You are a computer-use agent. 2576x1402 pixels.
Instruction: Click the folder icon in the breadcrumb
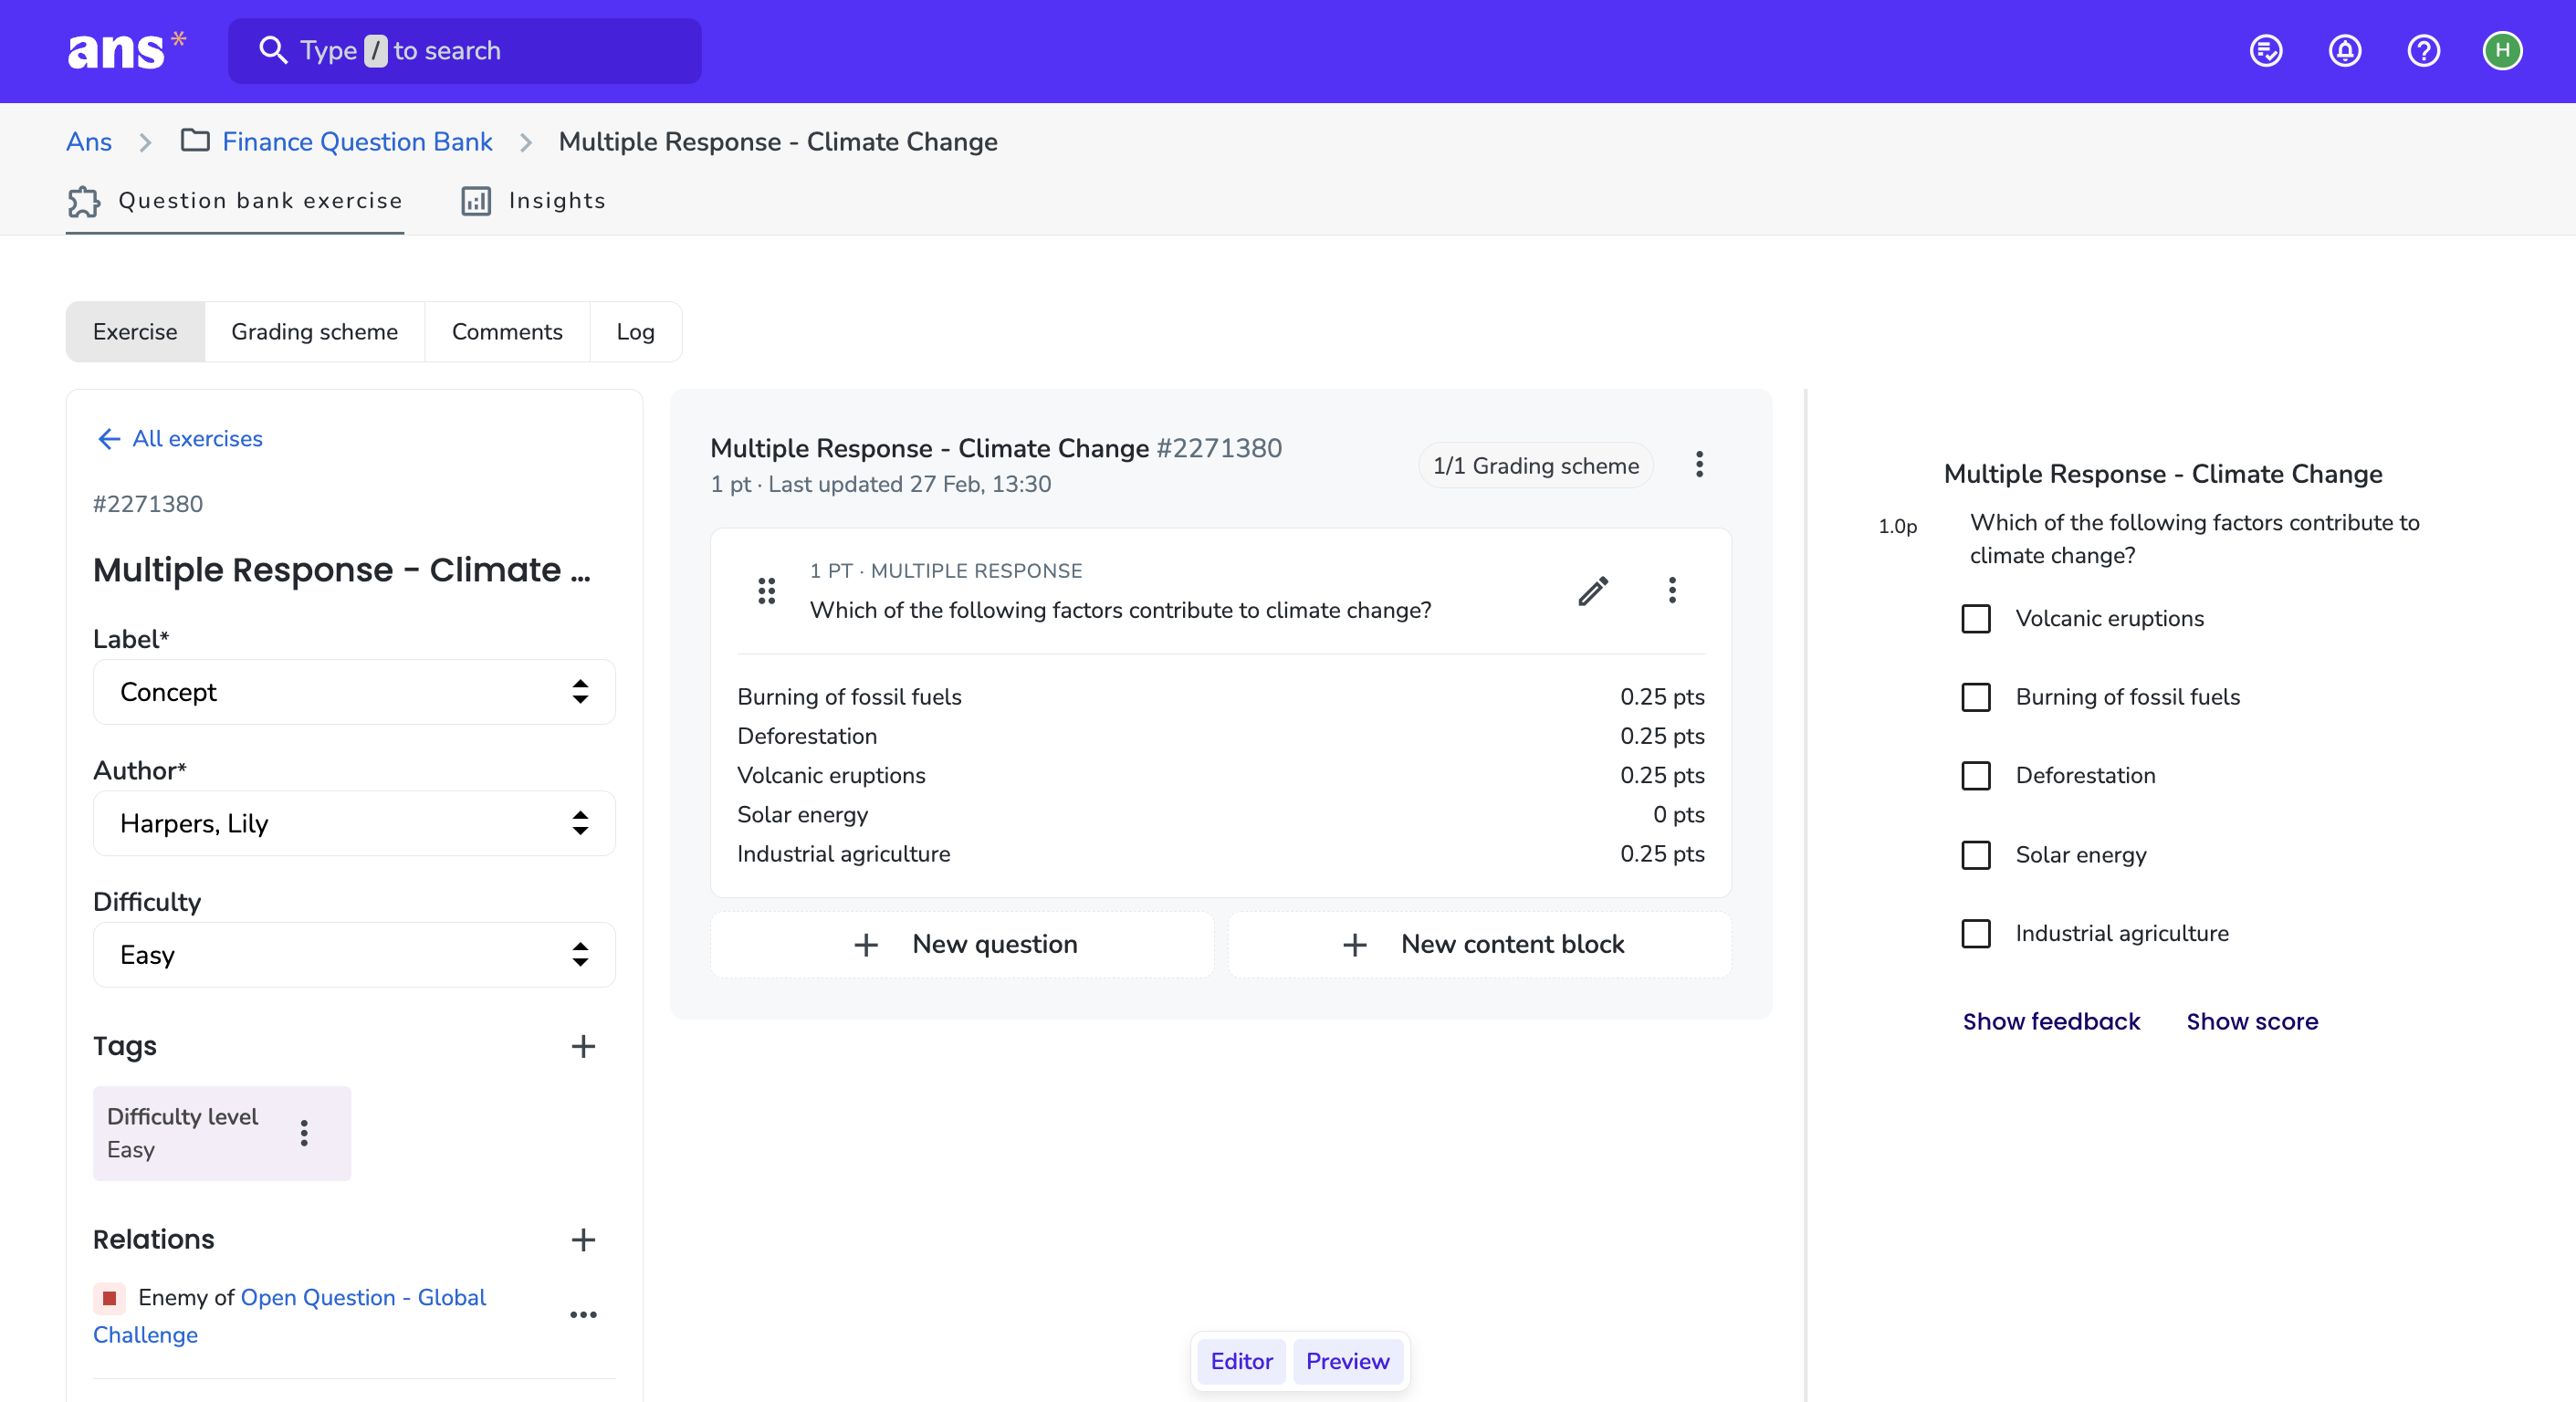(195, 141)
